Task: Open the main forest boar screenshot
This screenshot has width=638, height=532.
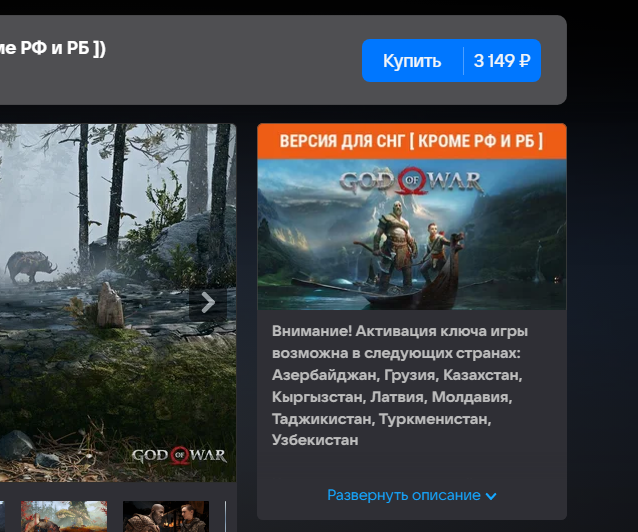Action: [x=118, y=302]
